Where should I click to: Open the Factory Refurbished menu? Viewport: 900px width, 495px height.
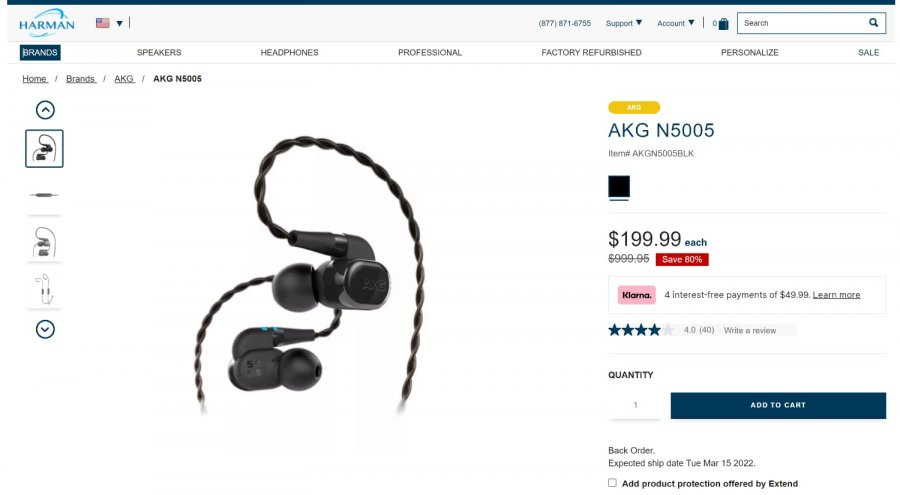(x=591, y=52)
